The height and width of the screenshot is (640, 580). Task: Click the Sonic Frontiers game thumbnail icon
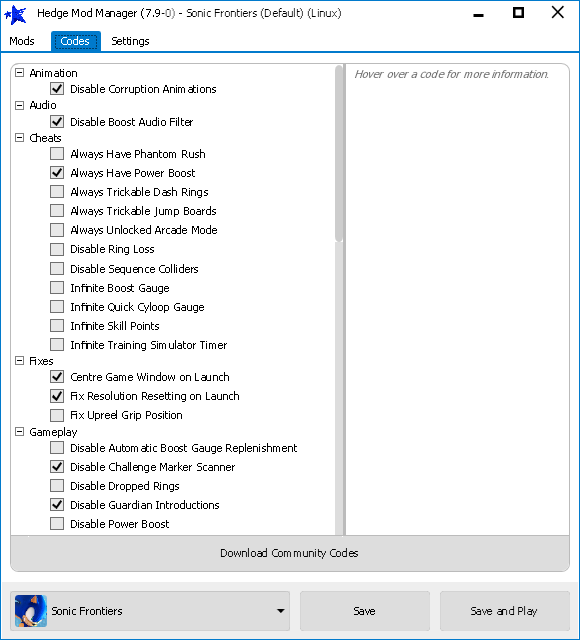click(x=31, y=611)
